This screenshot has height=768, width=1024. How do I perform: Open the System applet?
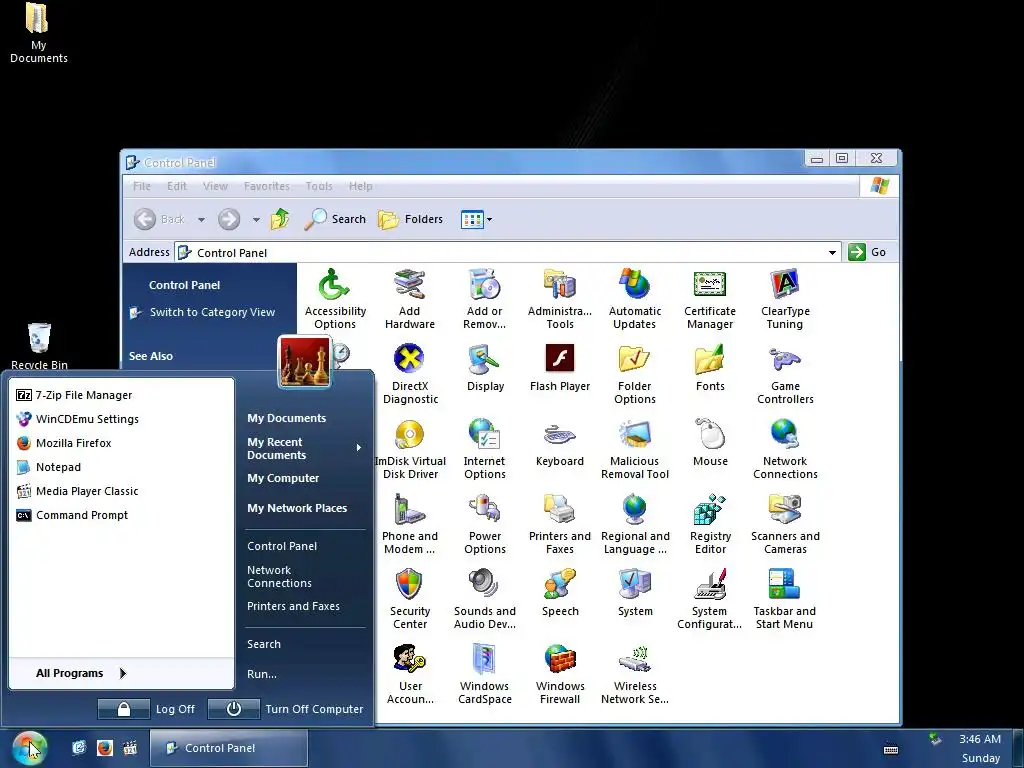point(635,594)
